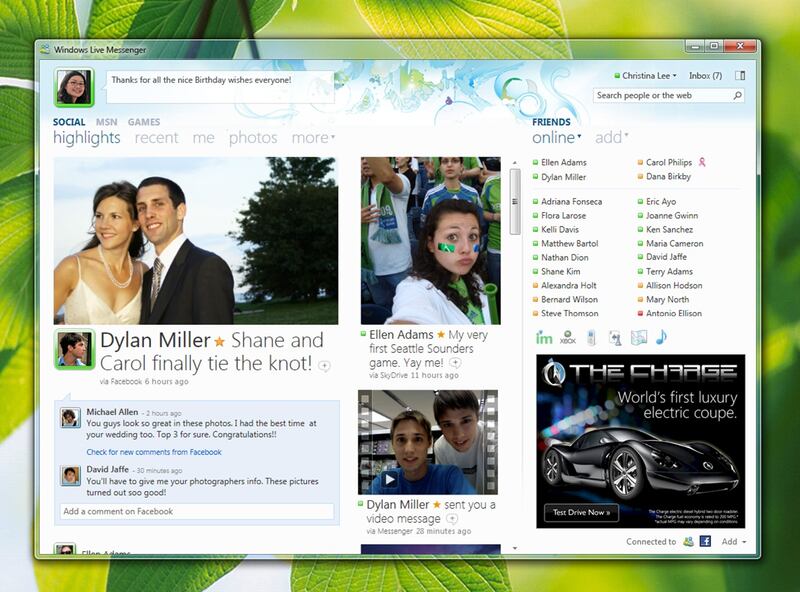The width and height of the screenshot is (800, 592).
Task: Click the 'Add a comment on Facebook' field
Action: (196, 511)
